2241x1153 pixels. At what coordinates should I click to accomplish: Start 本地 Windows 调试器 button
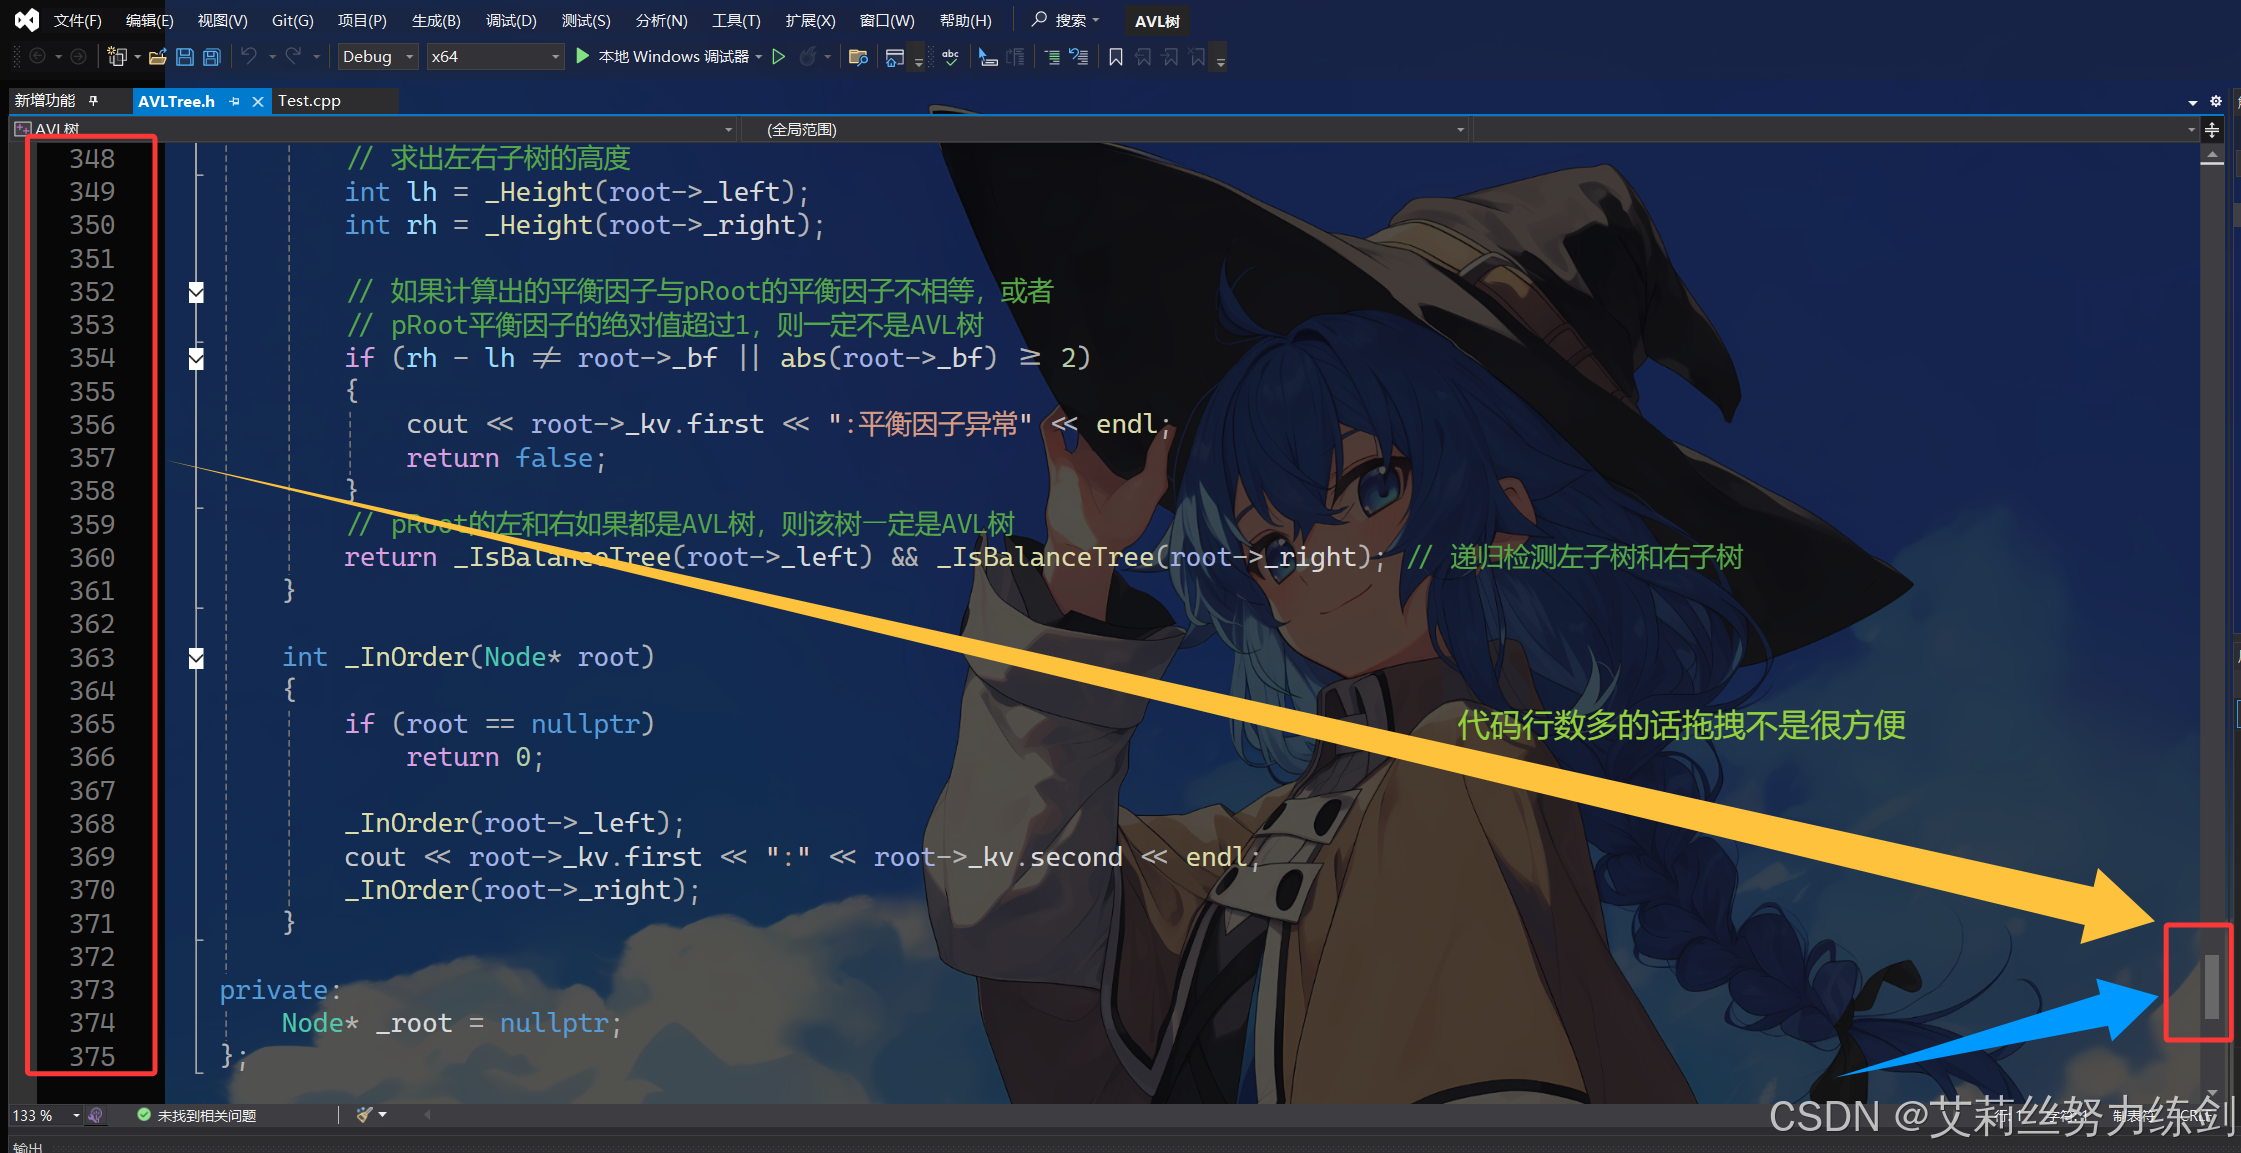click(665, 57)
